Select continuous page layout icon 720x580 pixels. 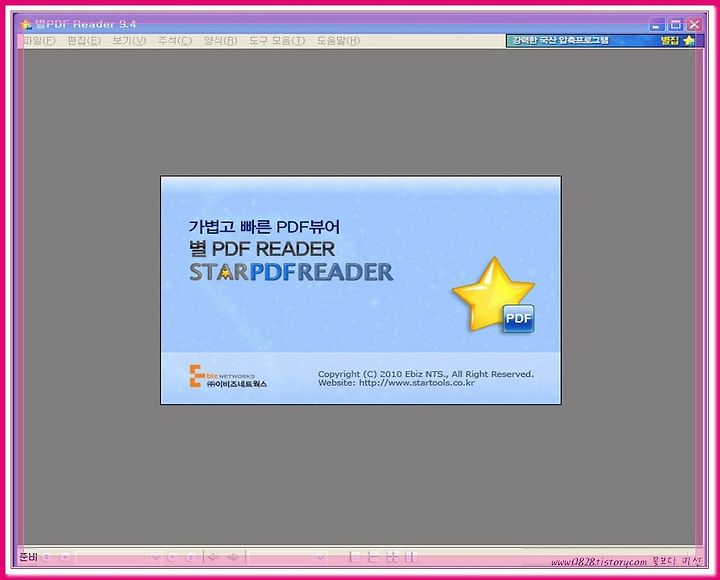coord(373,557)
